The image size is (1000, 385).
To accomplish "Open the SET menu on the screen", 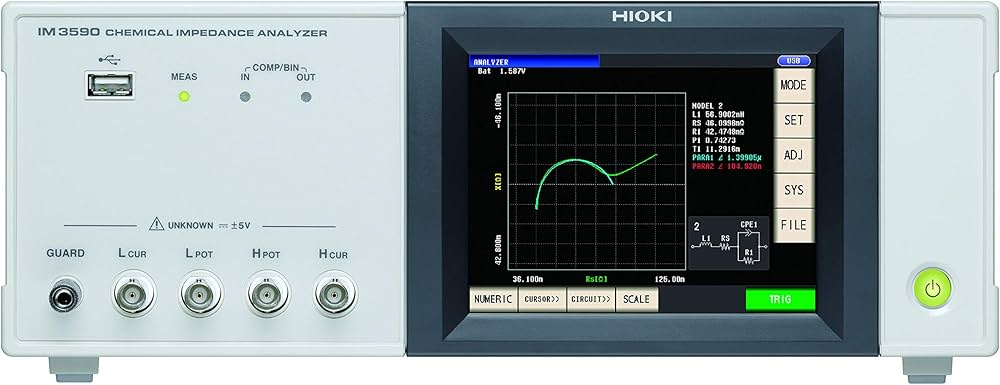I will [793, 120].
